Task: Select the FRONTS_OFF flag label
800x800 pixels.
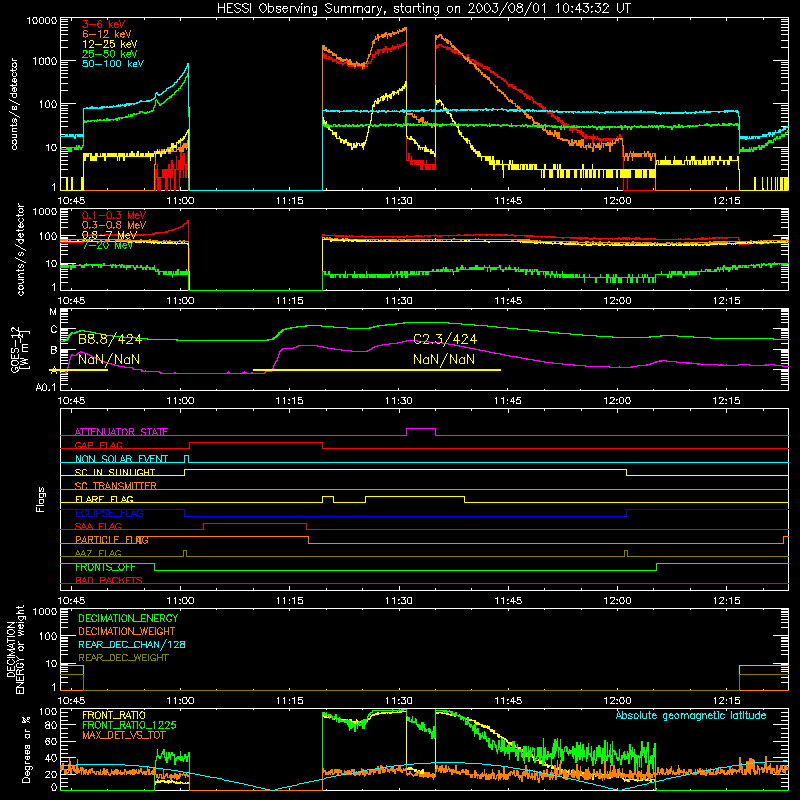Action: coord(105,567)
